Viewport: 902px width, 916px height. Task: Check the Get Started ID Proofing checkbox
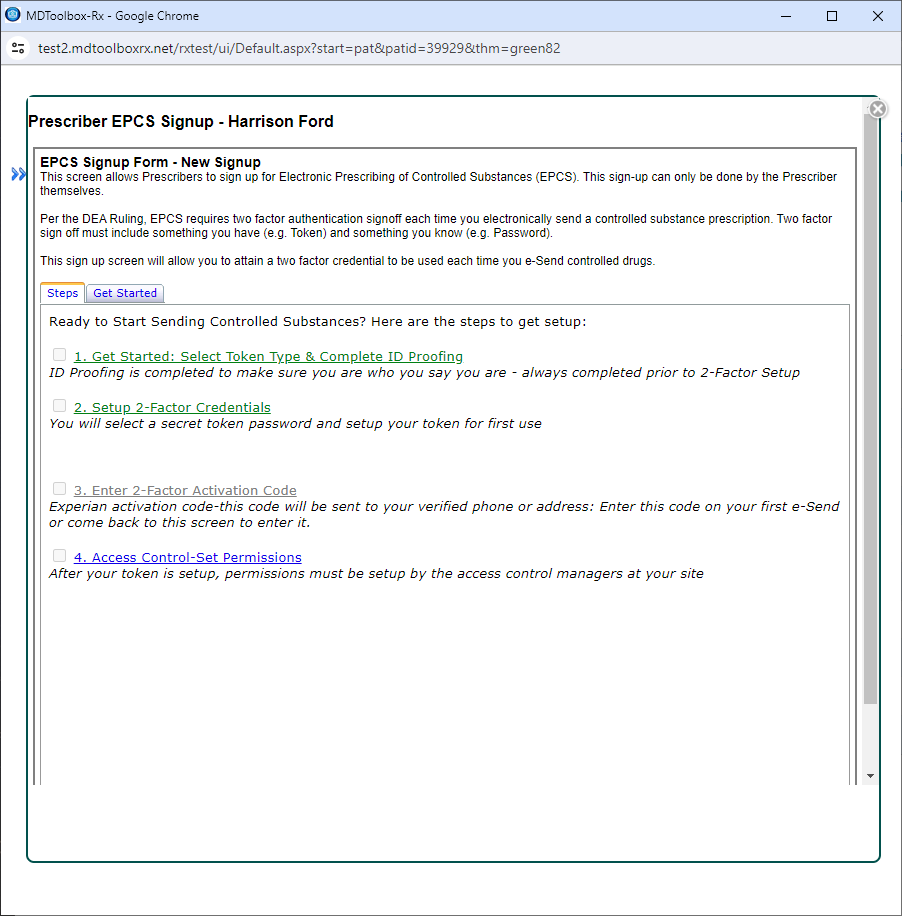click(60, 355)
